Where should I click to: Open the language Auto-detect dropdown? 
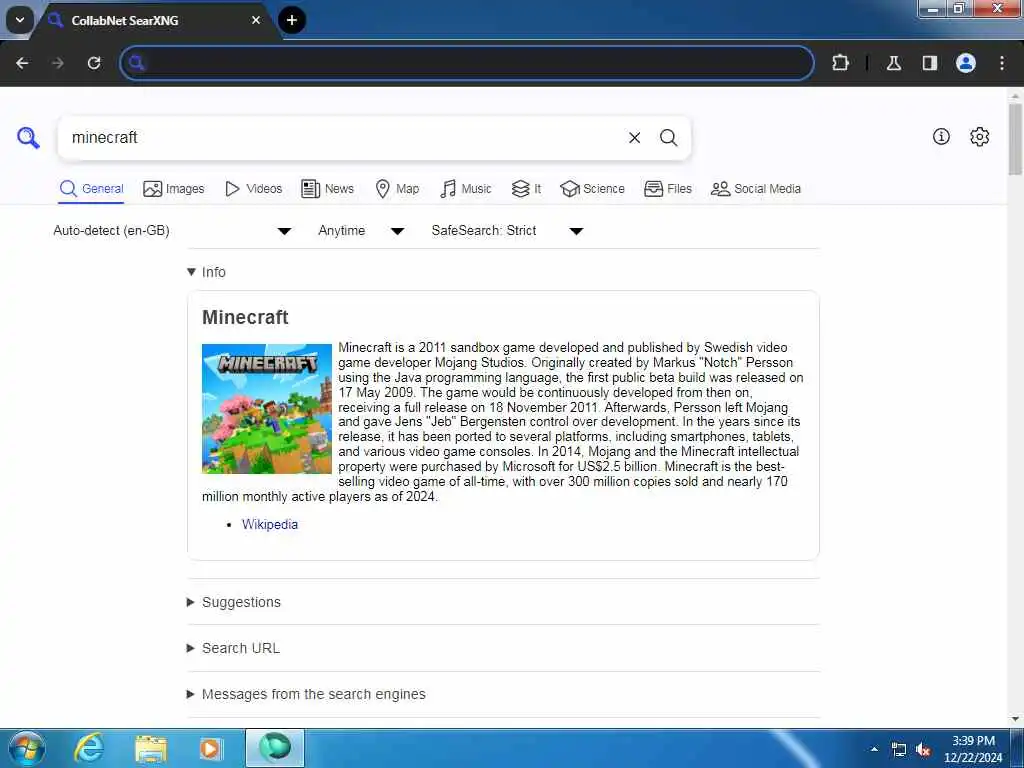point(172,231)
